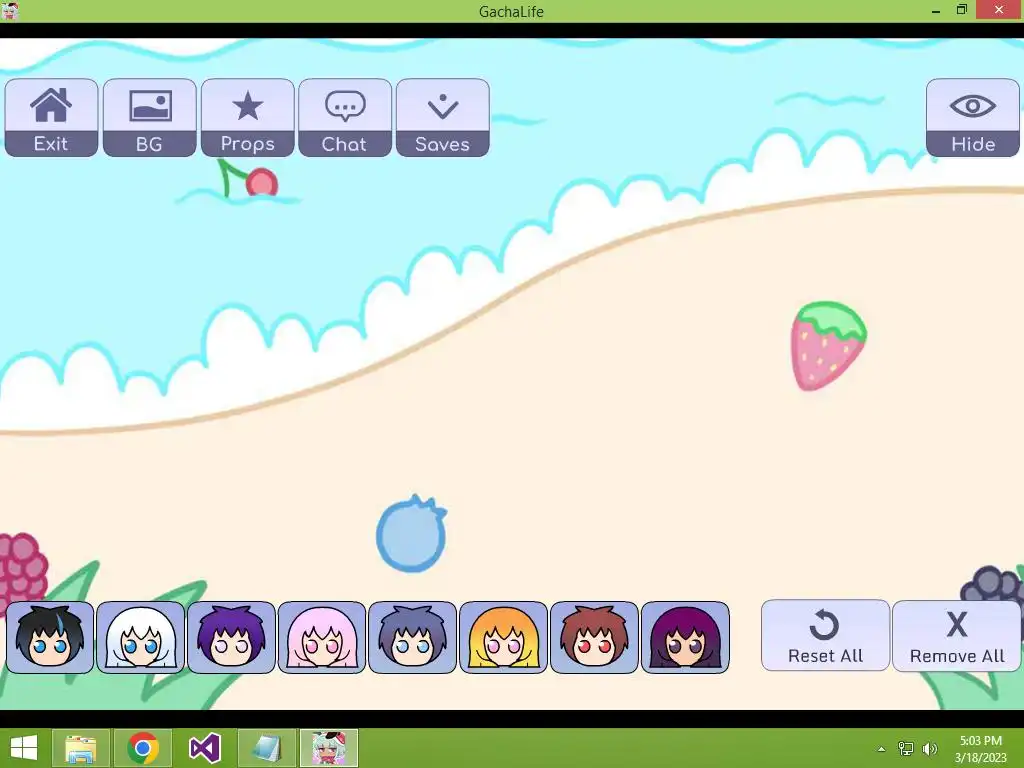Open the Props star menu
The height and width of the screenshot is (768, 1024).
point(248,118)
